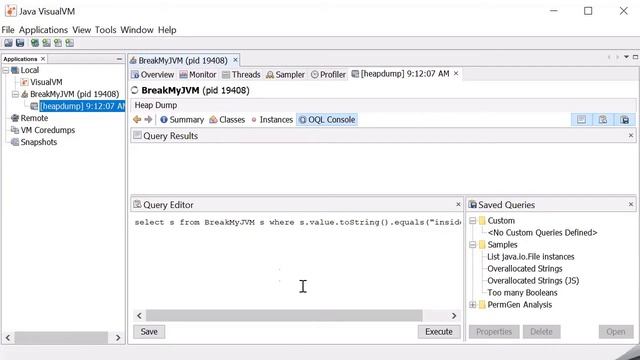Open the View menu
Viewport: 640px width, 360px height.
point(82,30)
